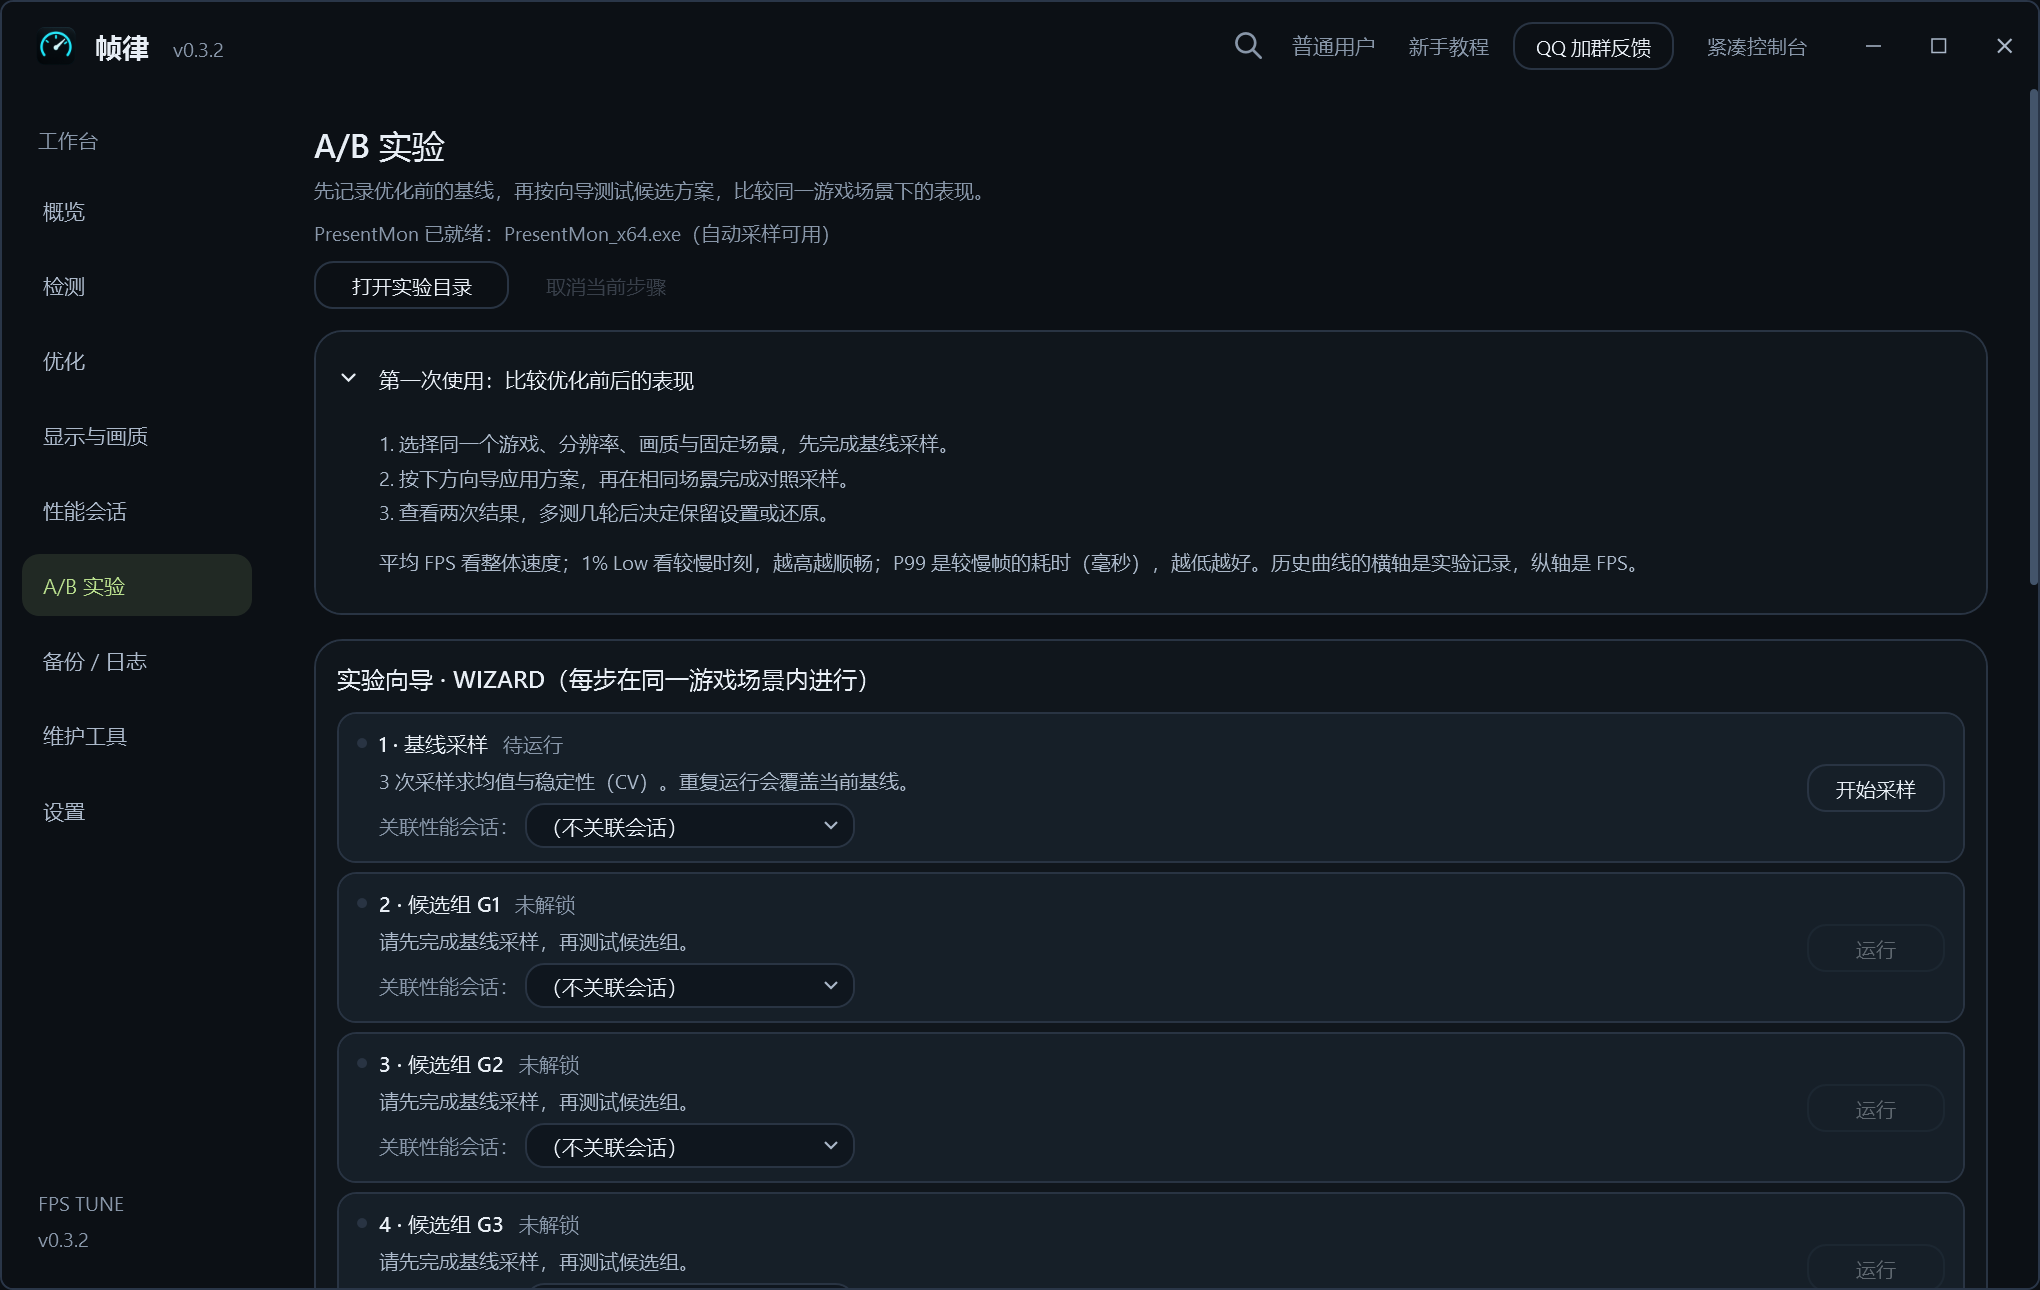
Task: Click the 1 · 基线采样 step title
Action: [x=433, y=745]
